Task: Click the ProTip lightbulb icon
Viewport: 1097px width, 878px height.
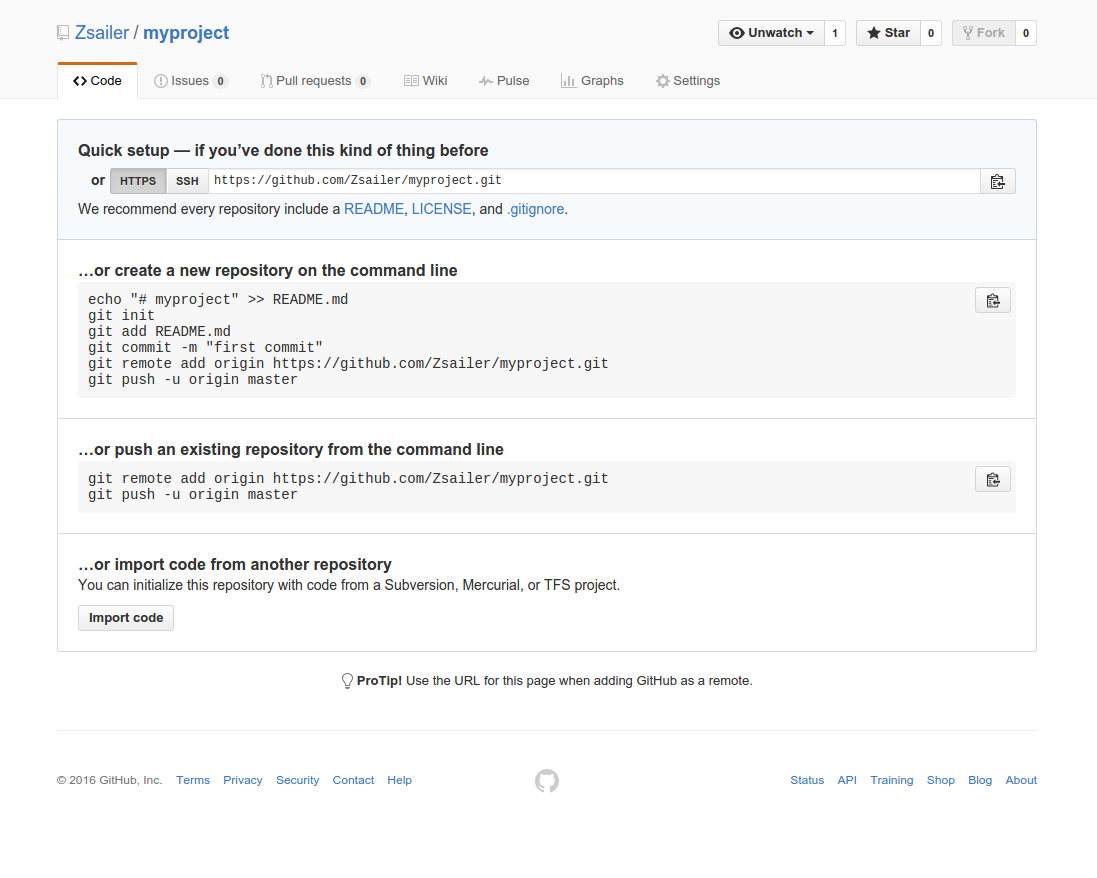Action: (x=347, y=681)
